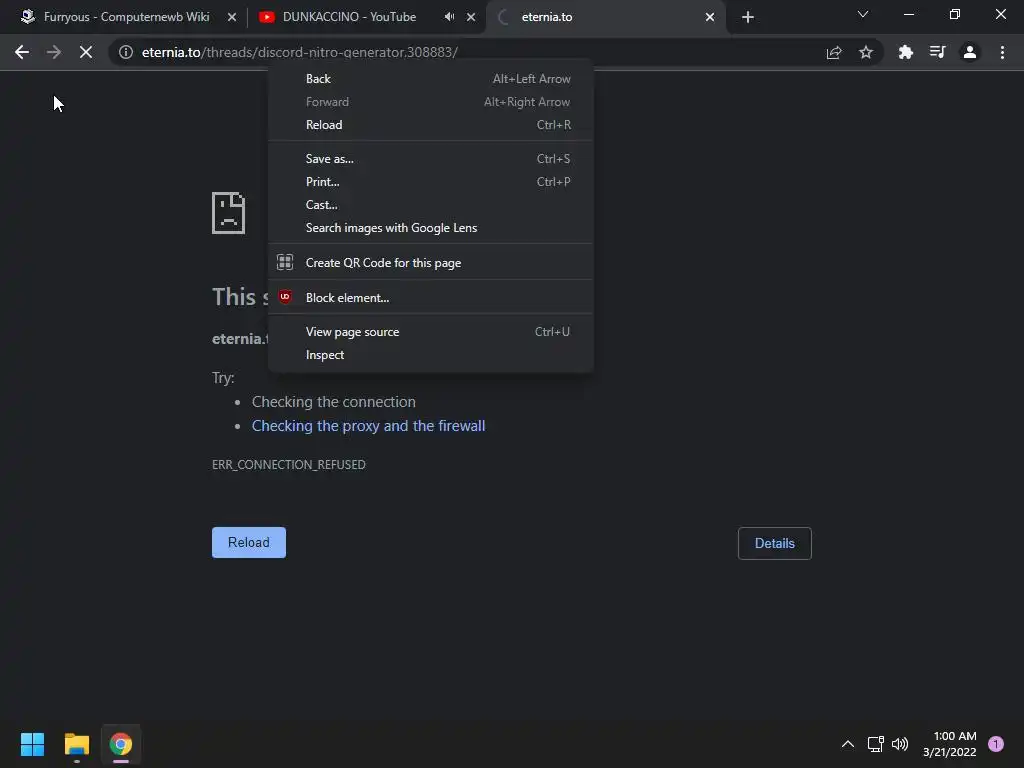The image size is (1024, 768).
Task: Open the tab search chevron
Action: click(x=863, y=14)
